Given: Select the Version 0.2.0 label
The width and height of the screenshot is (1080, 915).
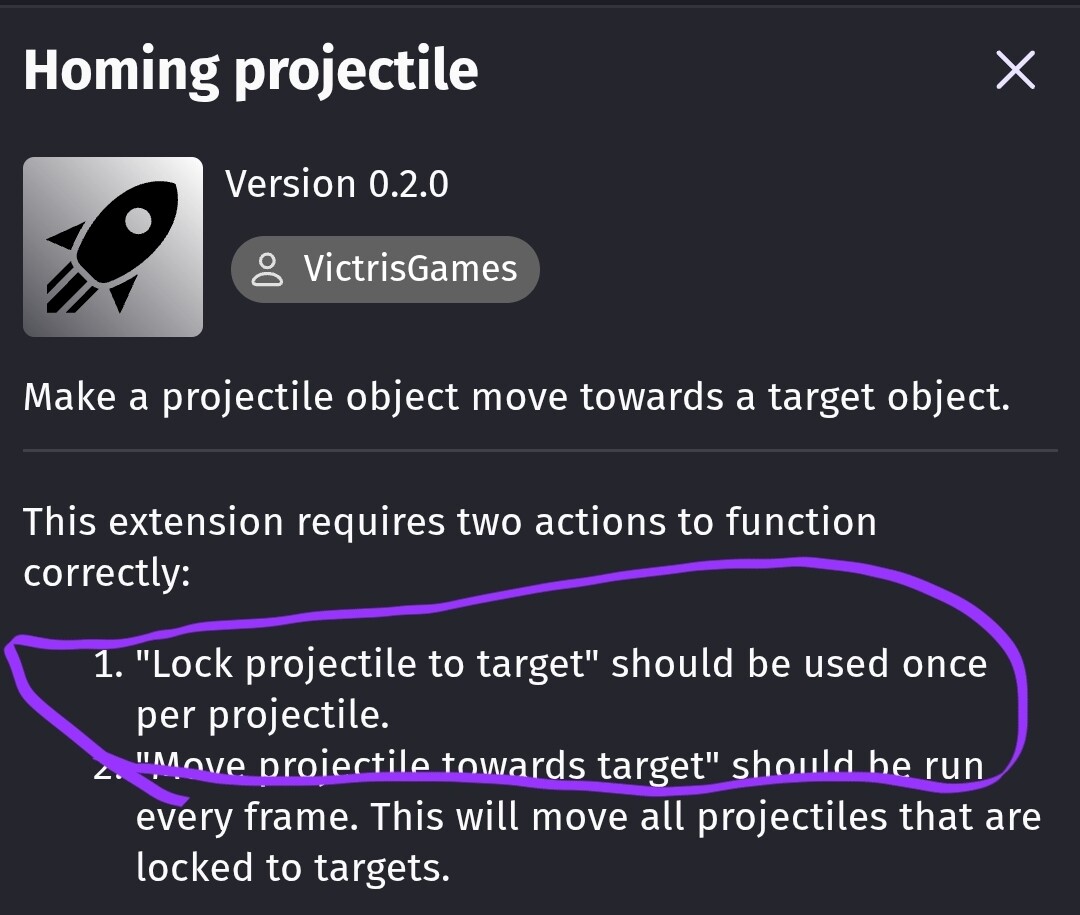Looking at the screenshot, I should click(x=336, y=184).
